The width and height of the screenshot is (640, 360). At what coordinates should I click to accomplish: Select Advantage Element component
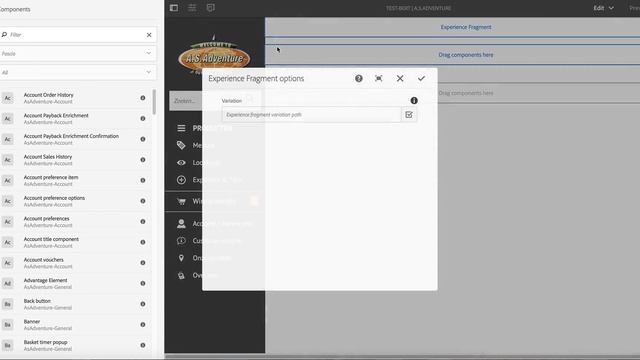76,283
